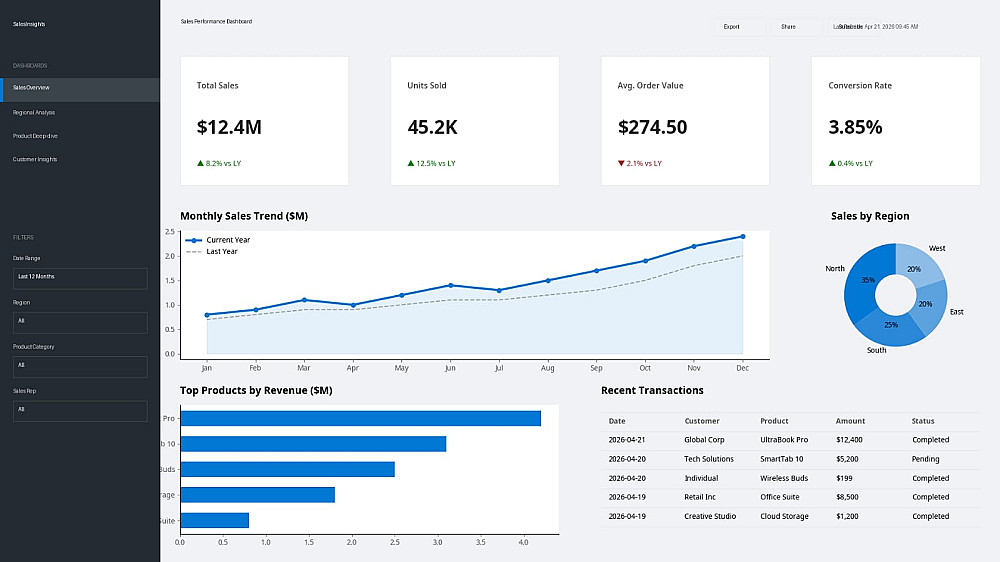Click the Pending status for Tech Solutions
This screenshot has height=562, width=1000.
[925, 459]
